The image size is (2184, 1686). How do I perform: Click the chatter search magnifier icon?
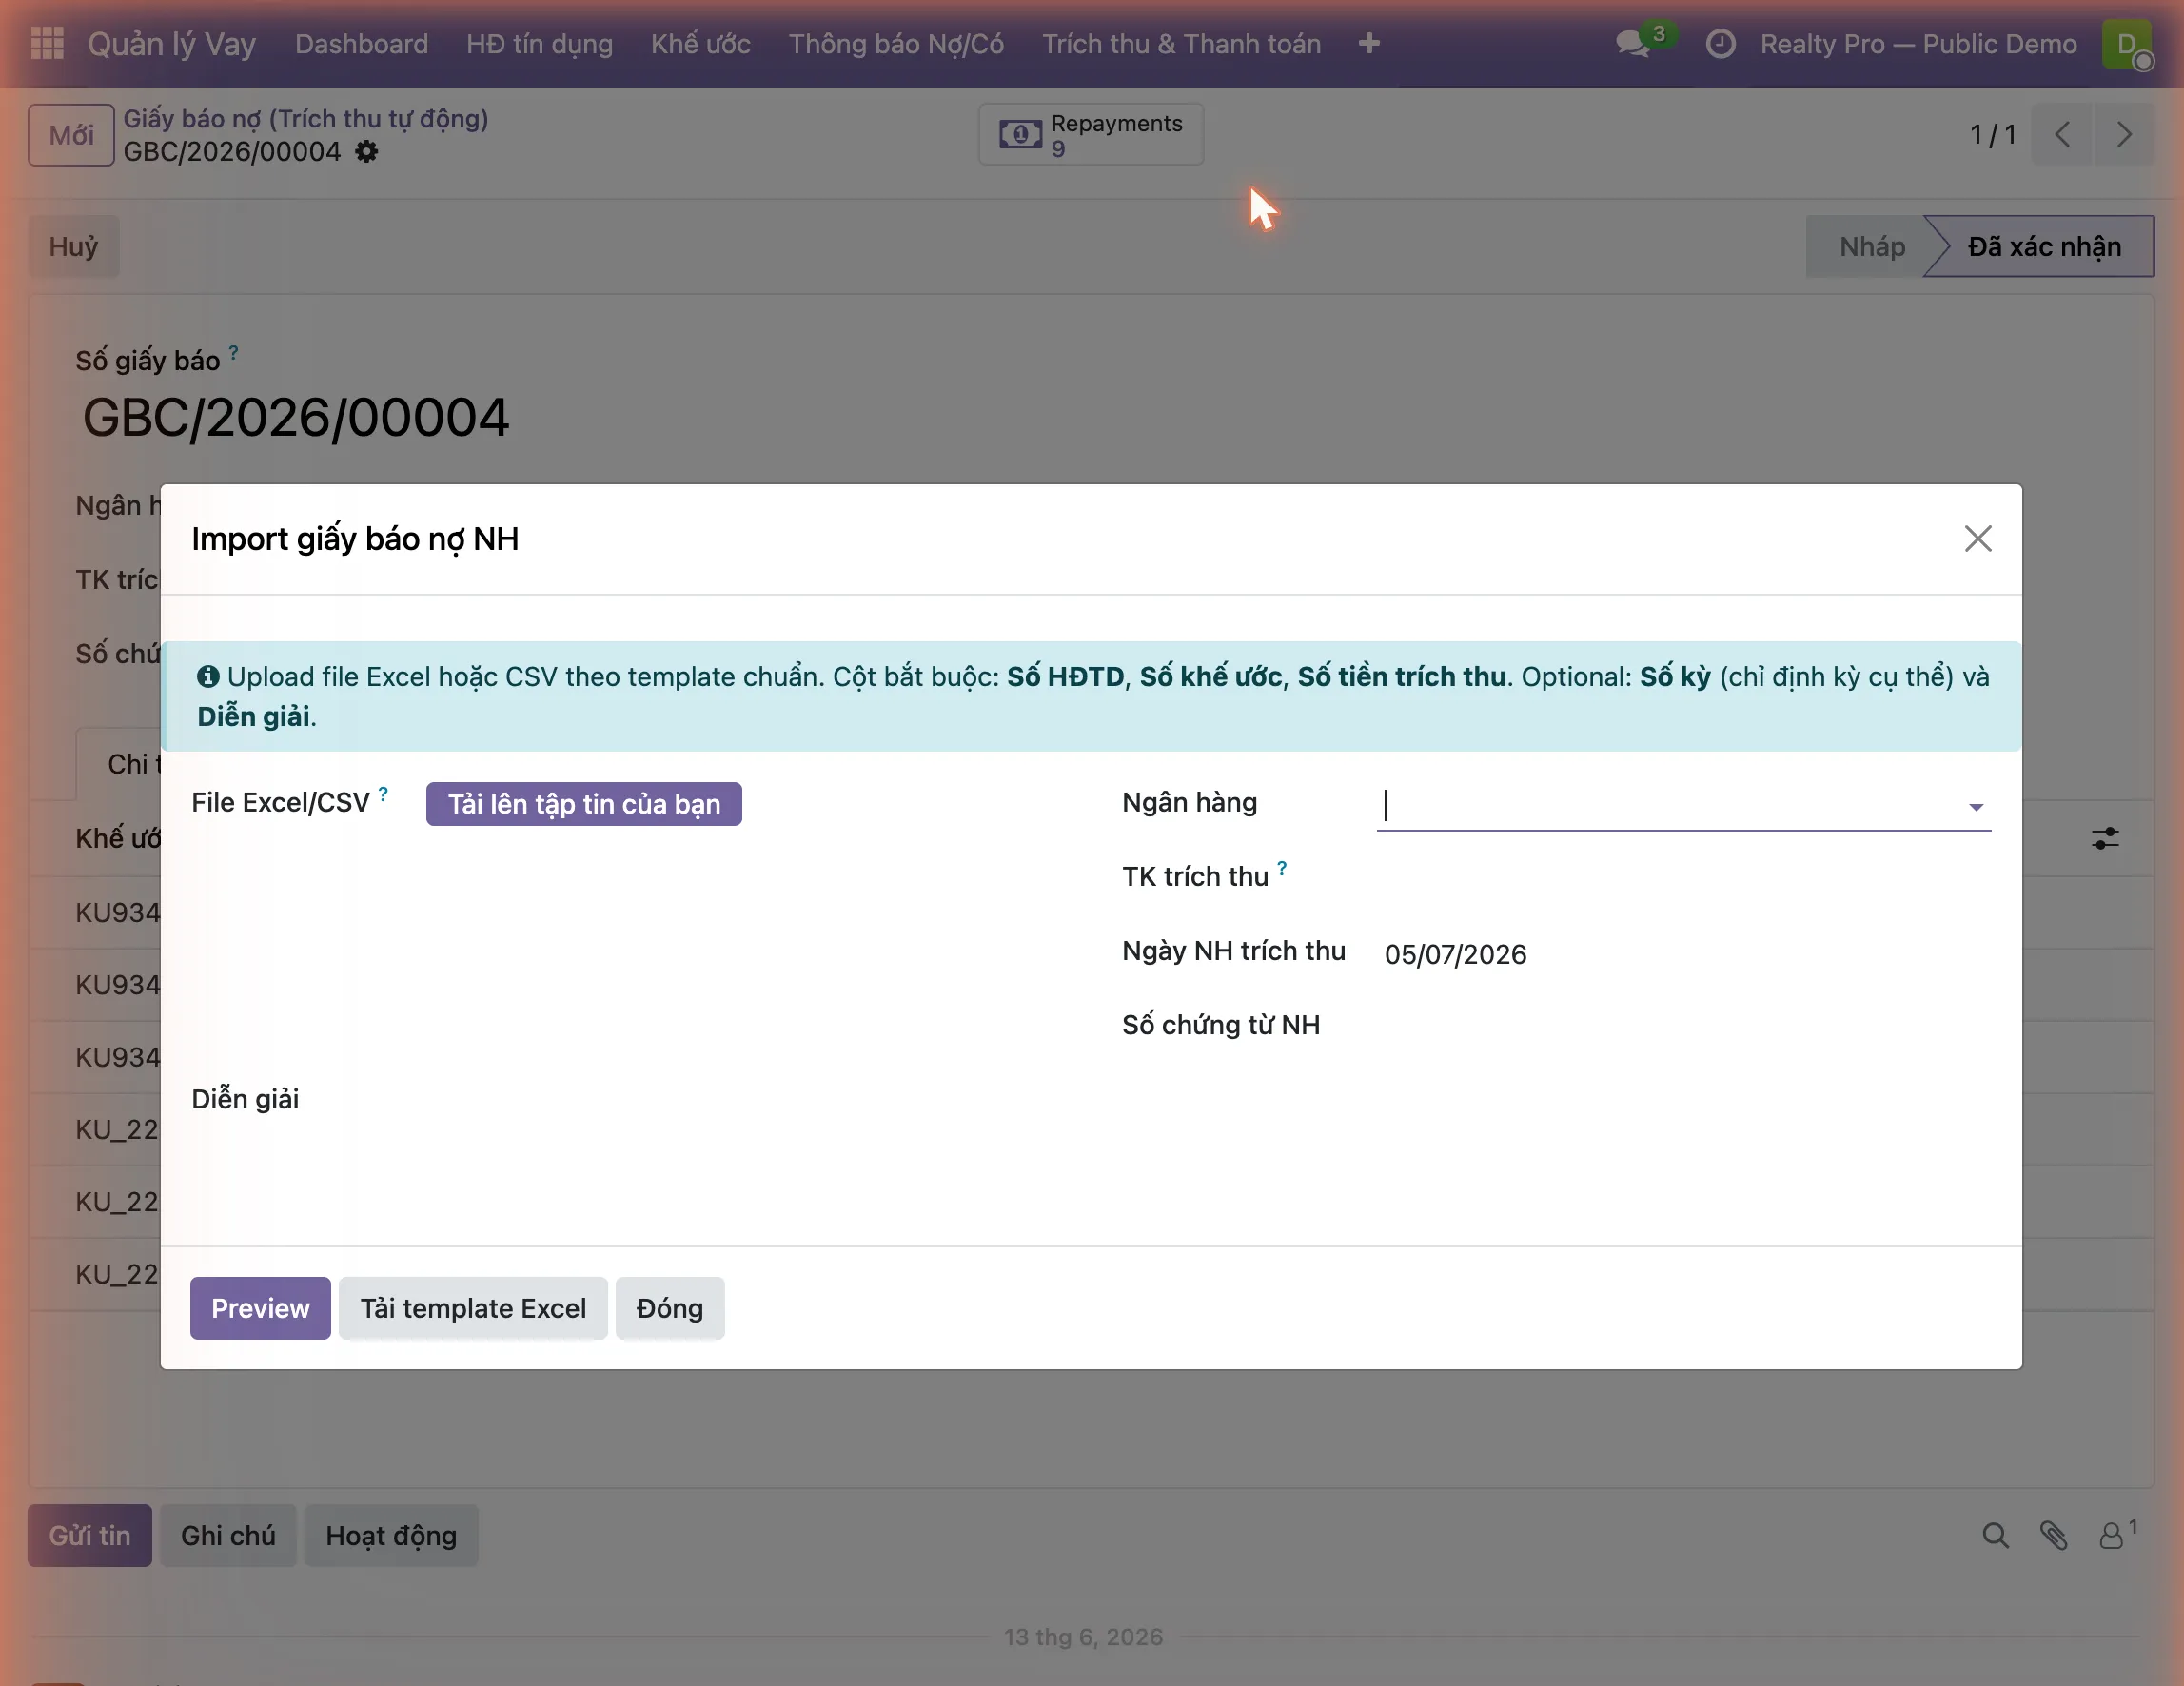(x=1995, y=1536)
